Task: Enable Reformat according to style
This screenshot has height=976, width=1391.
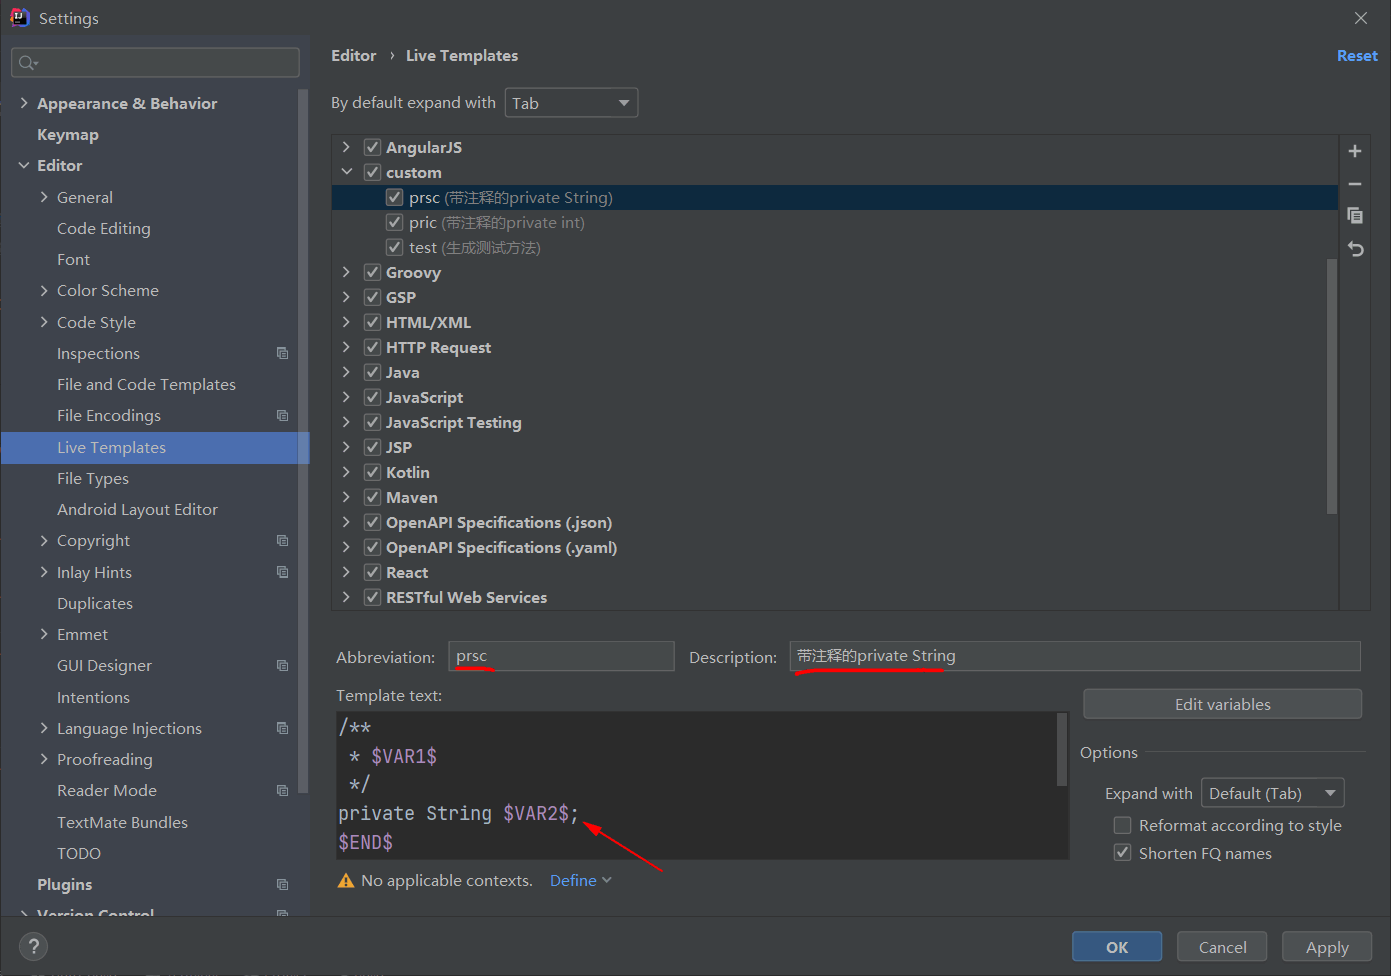Action: point(1123,825)
